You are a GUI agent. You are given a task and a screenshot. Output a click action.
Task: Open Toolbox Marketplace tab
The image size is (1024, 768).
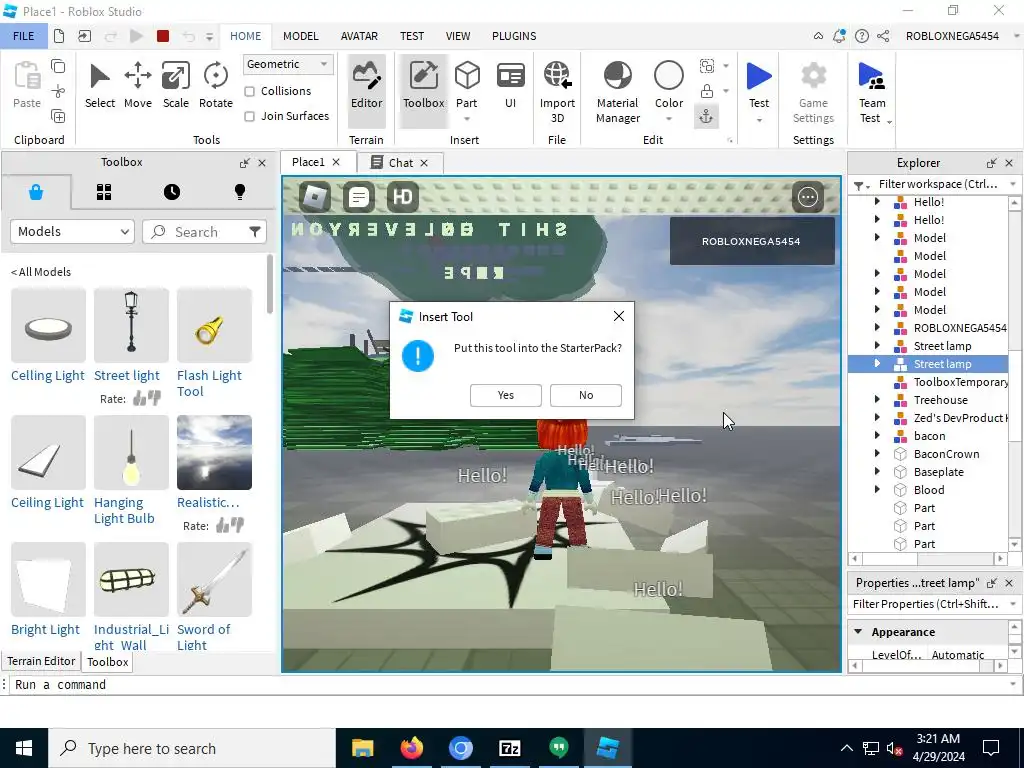[36, 192]
